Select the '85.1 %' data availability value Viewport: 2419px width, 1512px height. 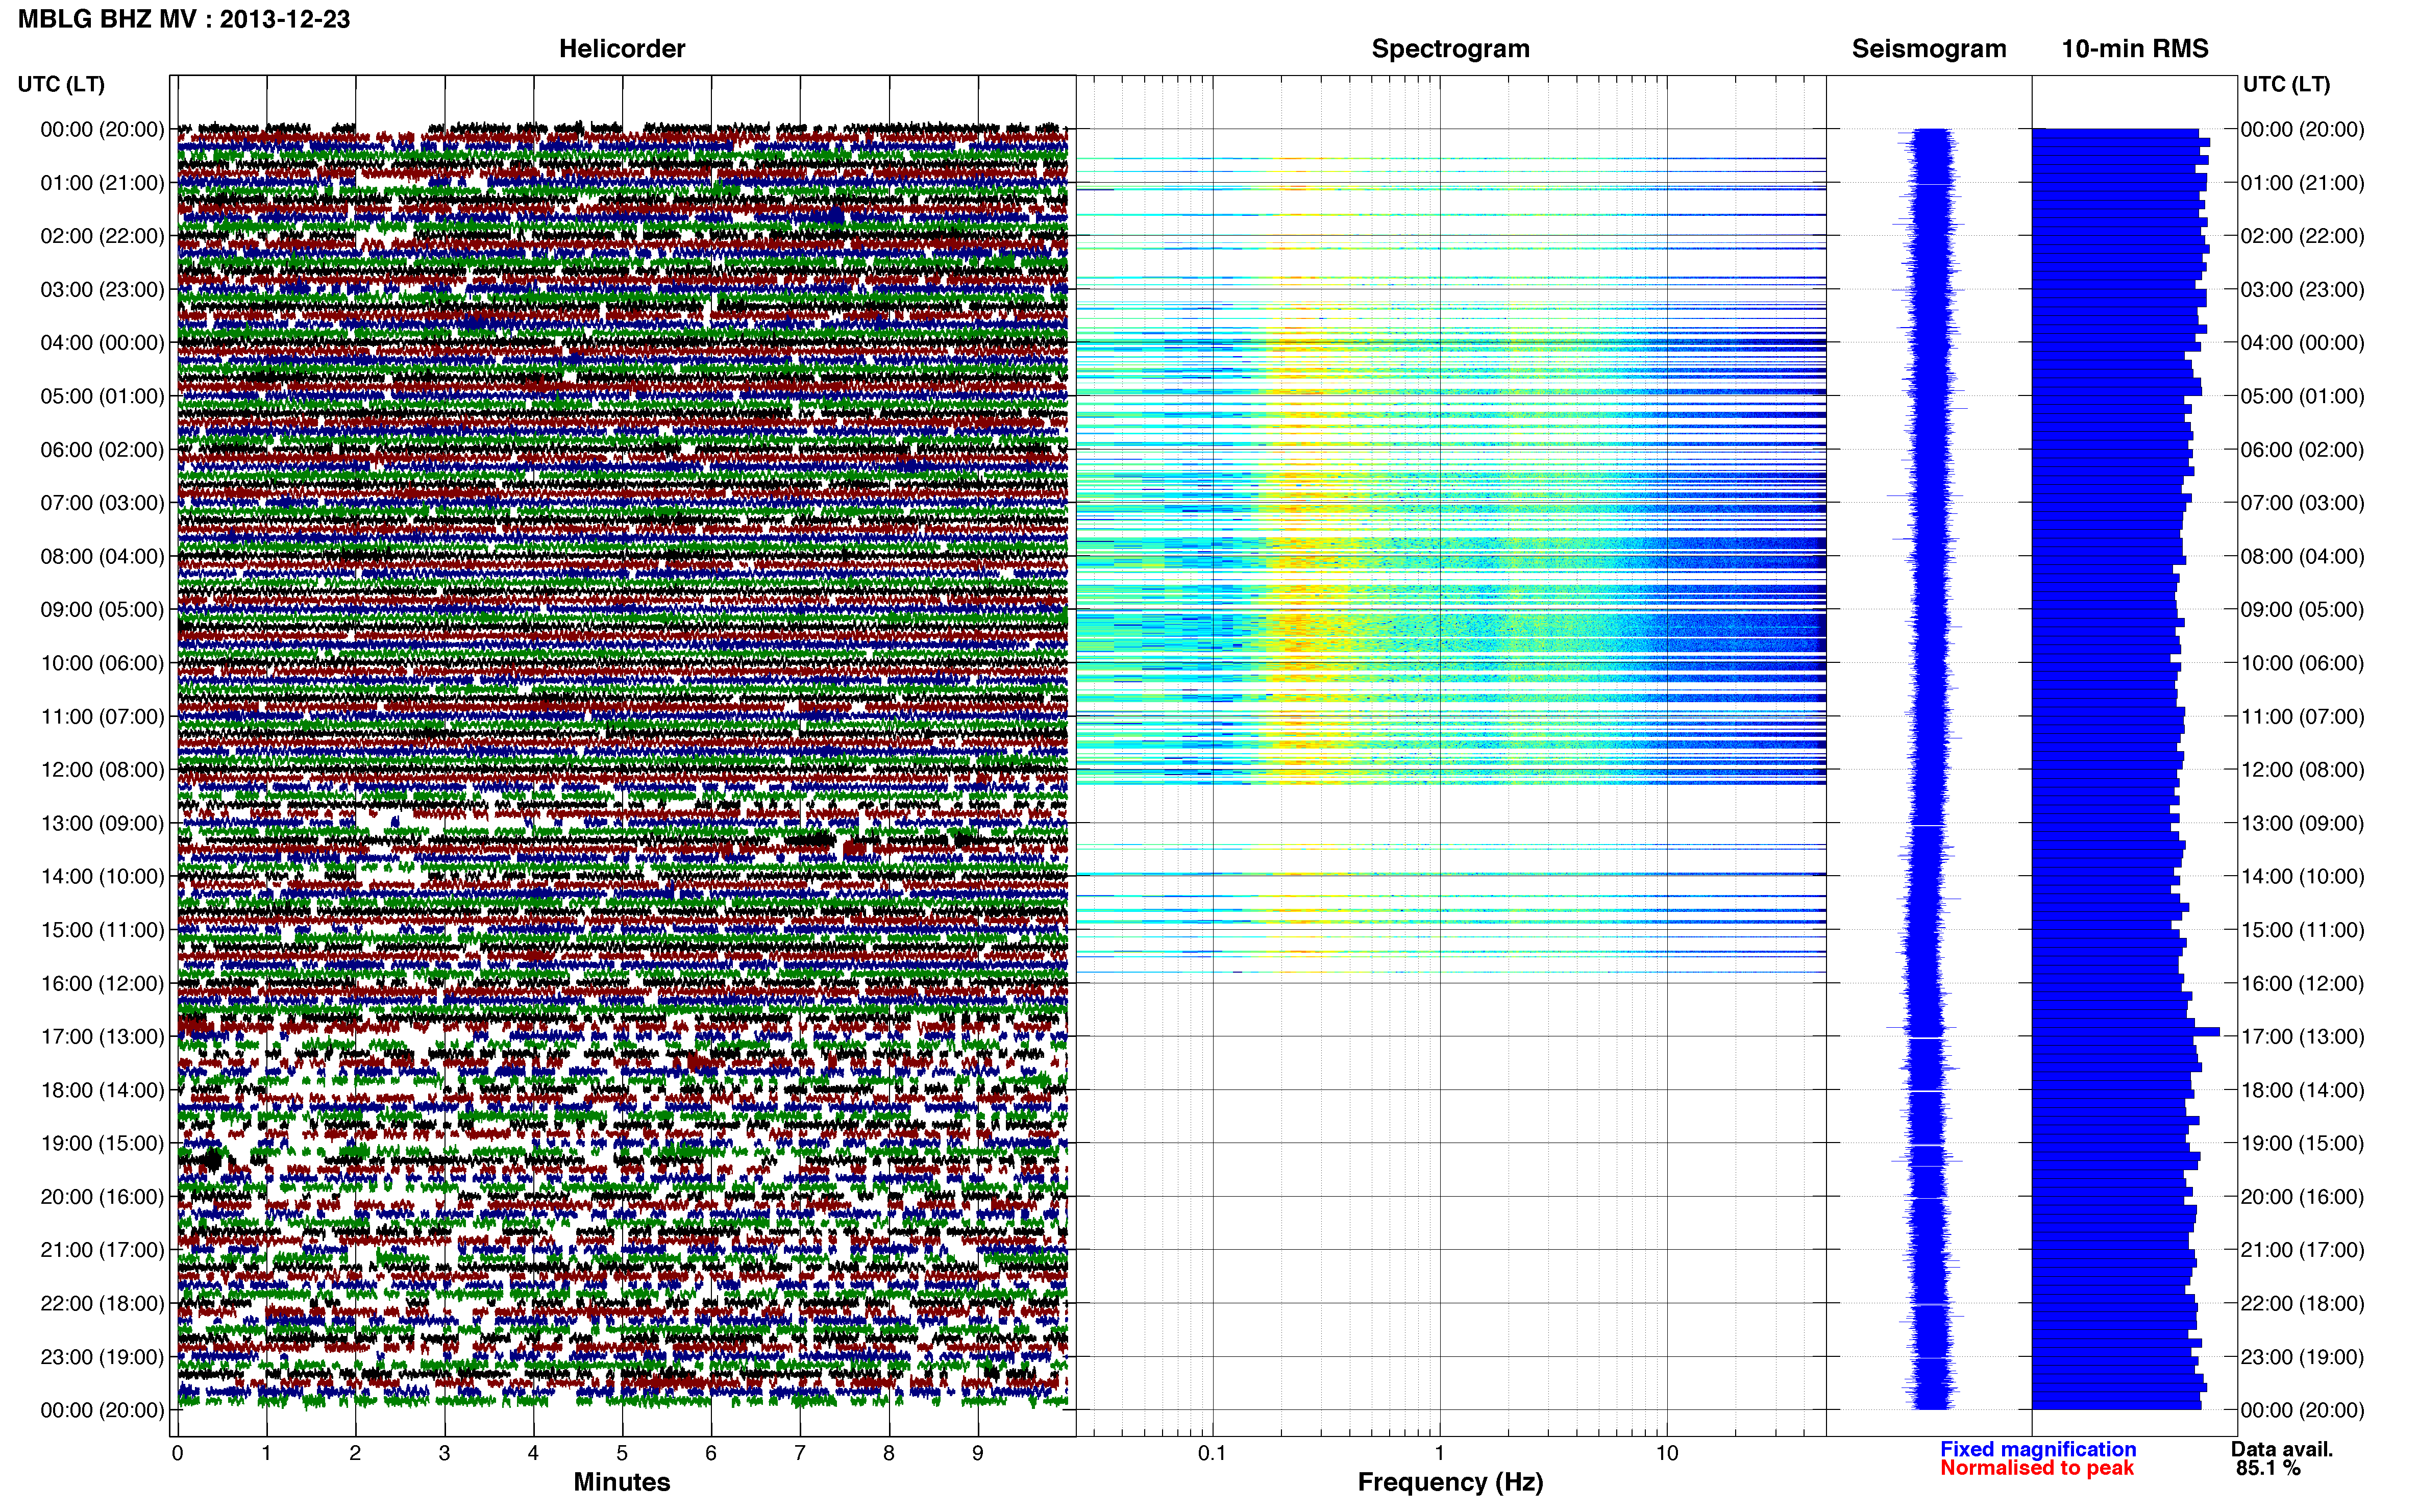pyautogui.click(x=2268, y=1468)
